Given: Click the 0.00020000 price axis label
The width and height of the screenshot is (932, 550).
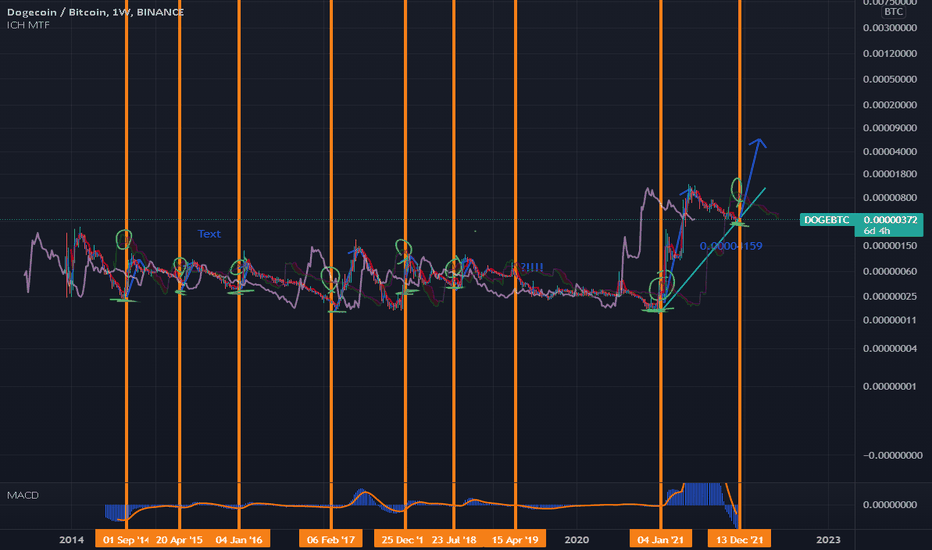Looking at the screenshot, I should [x=890, y=105].
